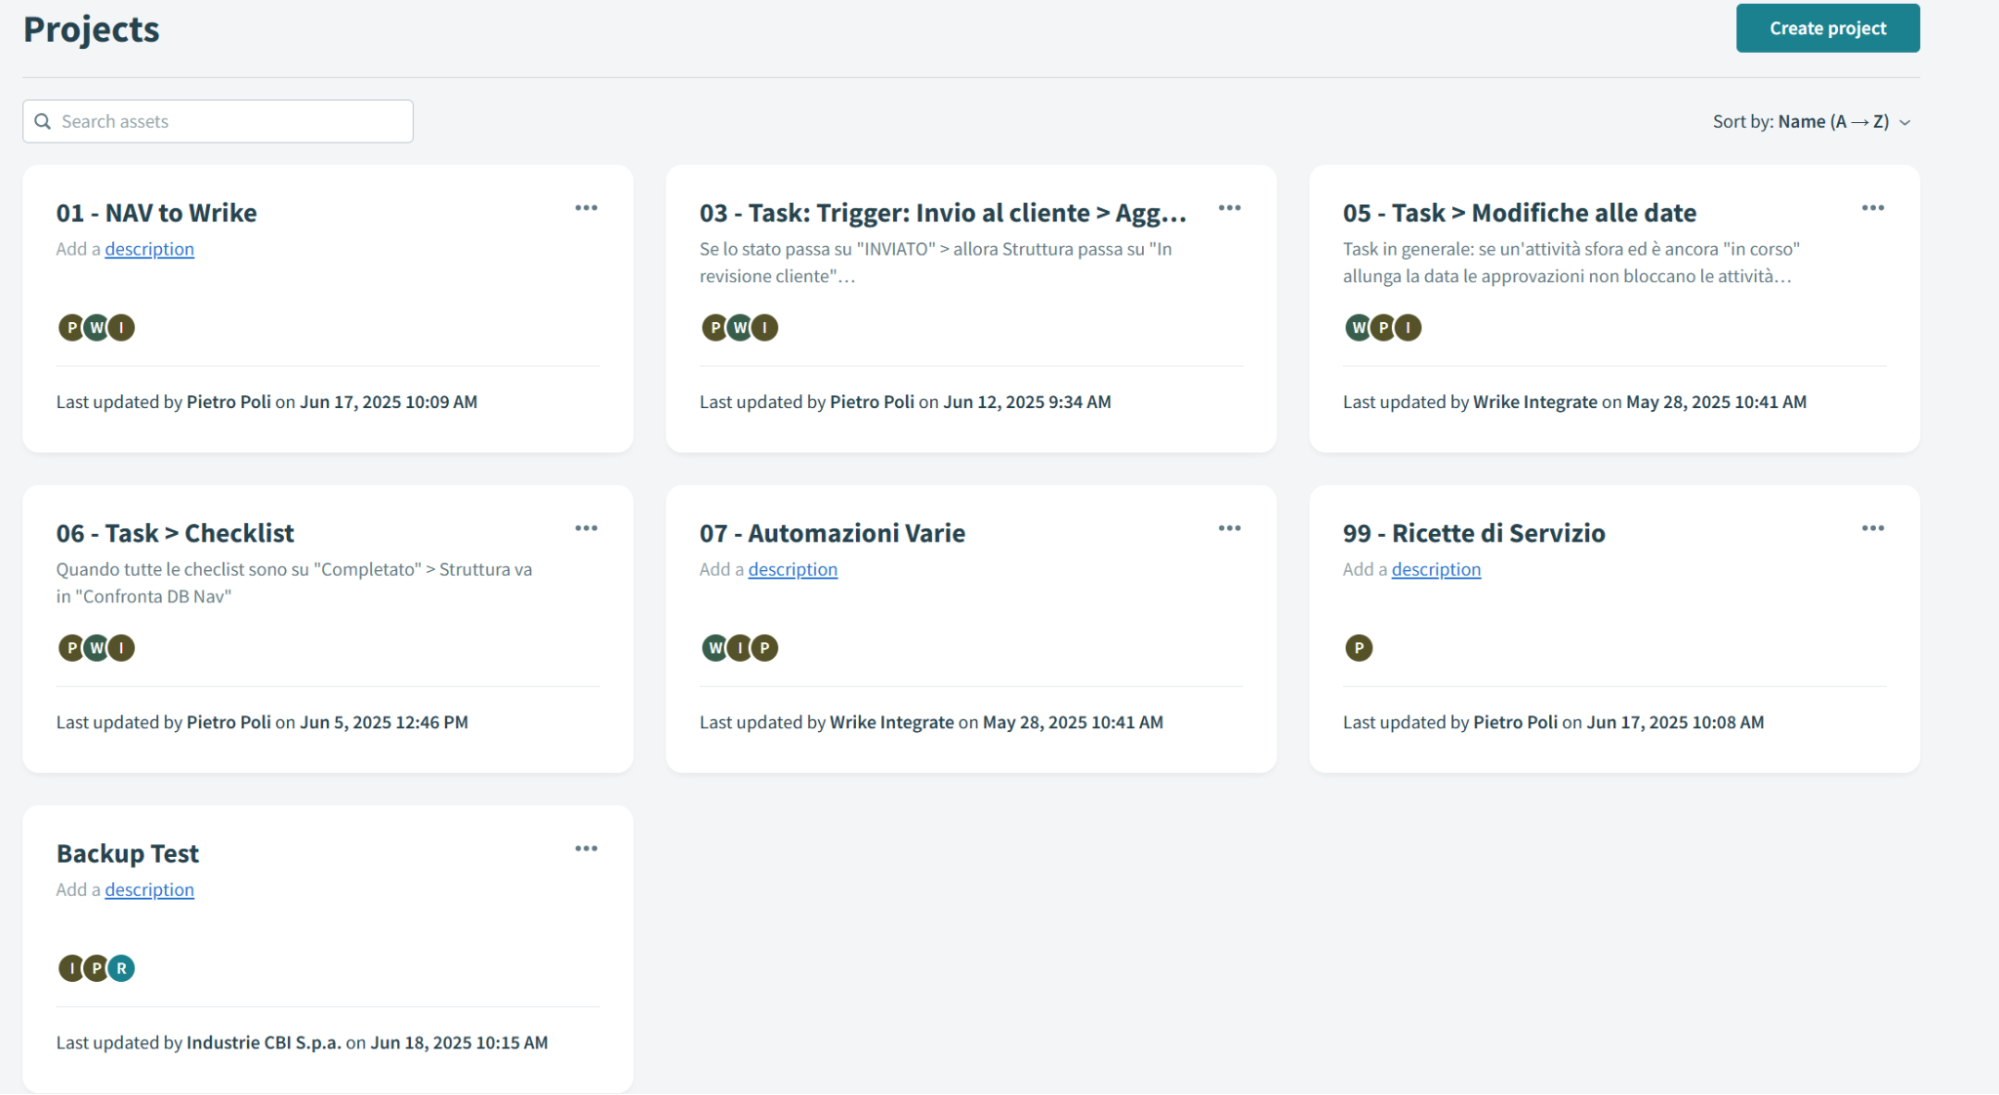Click P avatar on 05 - Modifiche alle date card

click(x=1383, y=327)
